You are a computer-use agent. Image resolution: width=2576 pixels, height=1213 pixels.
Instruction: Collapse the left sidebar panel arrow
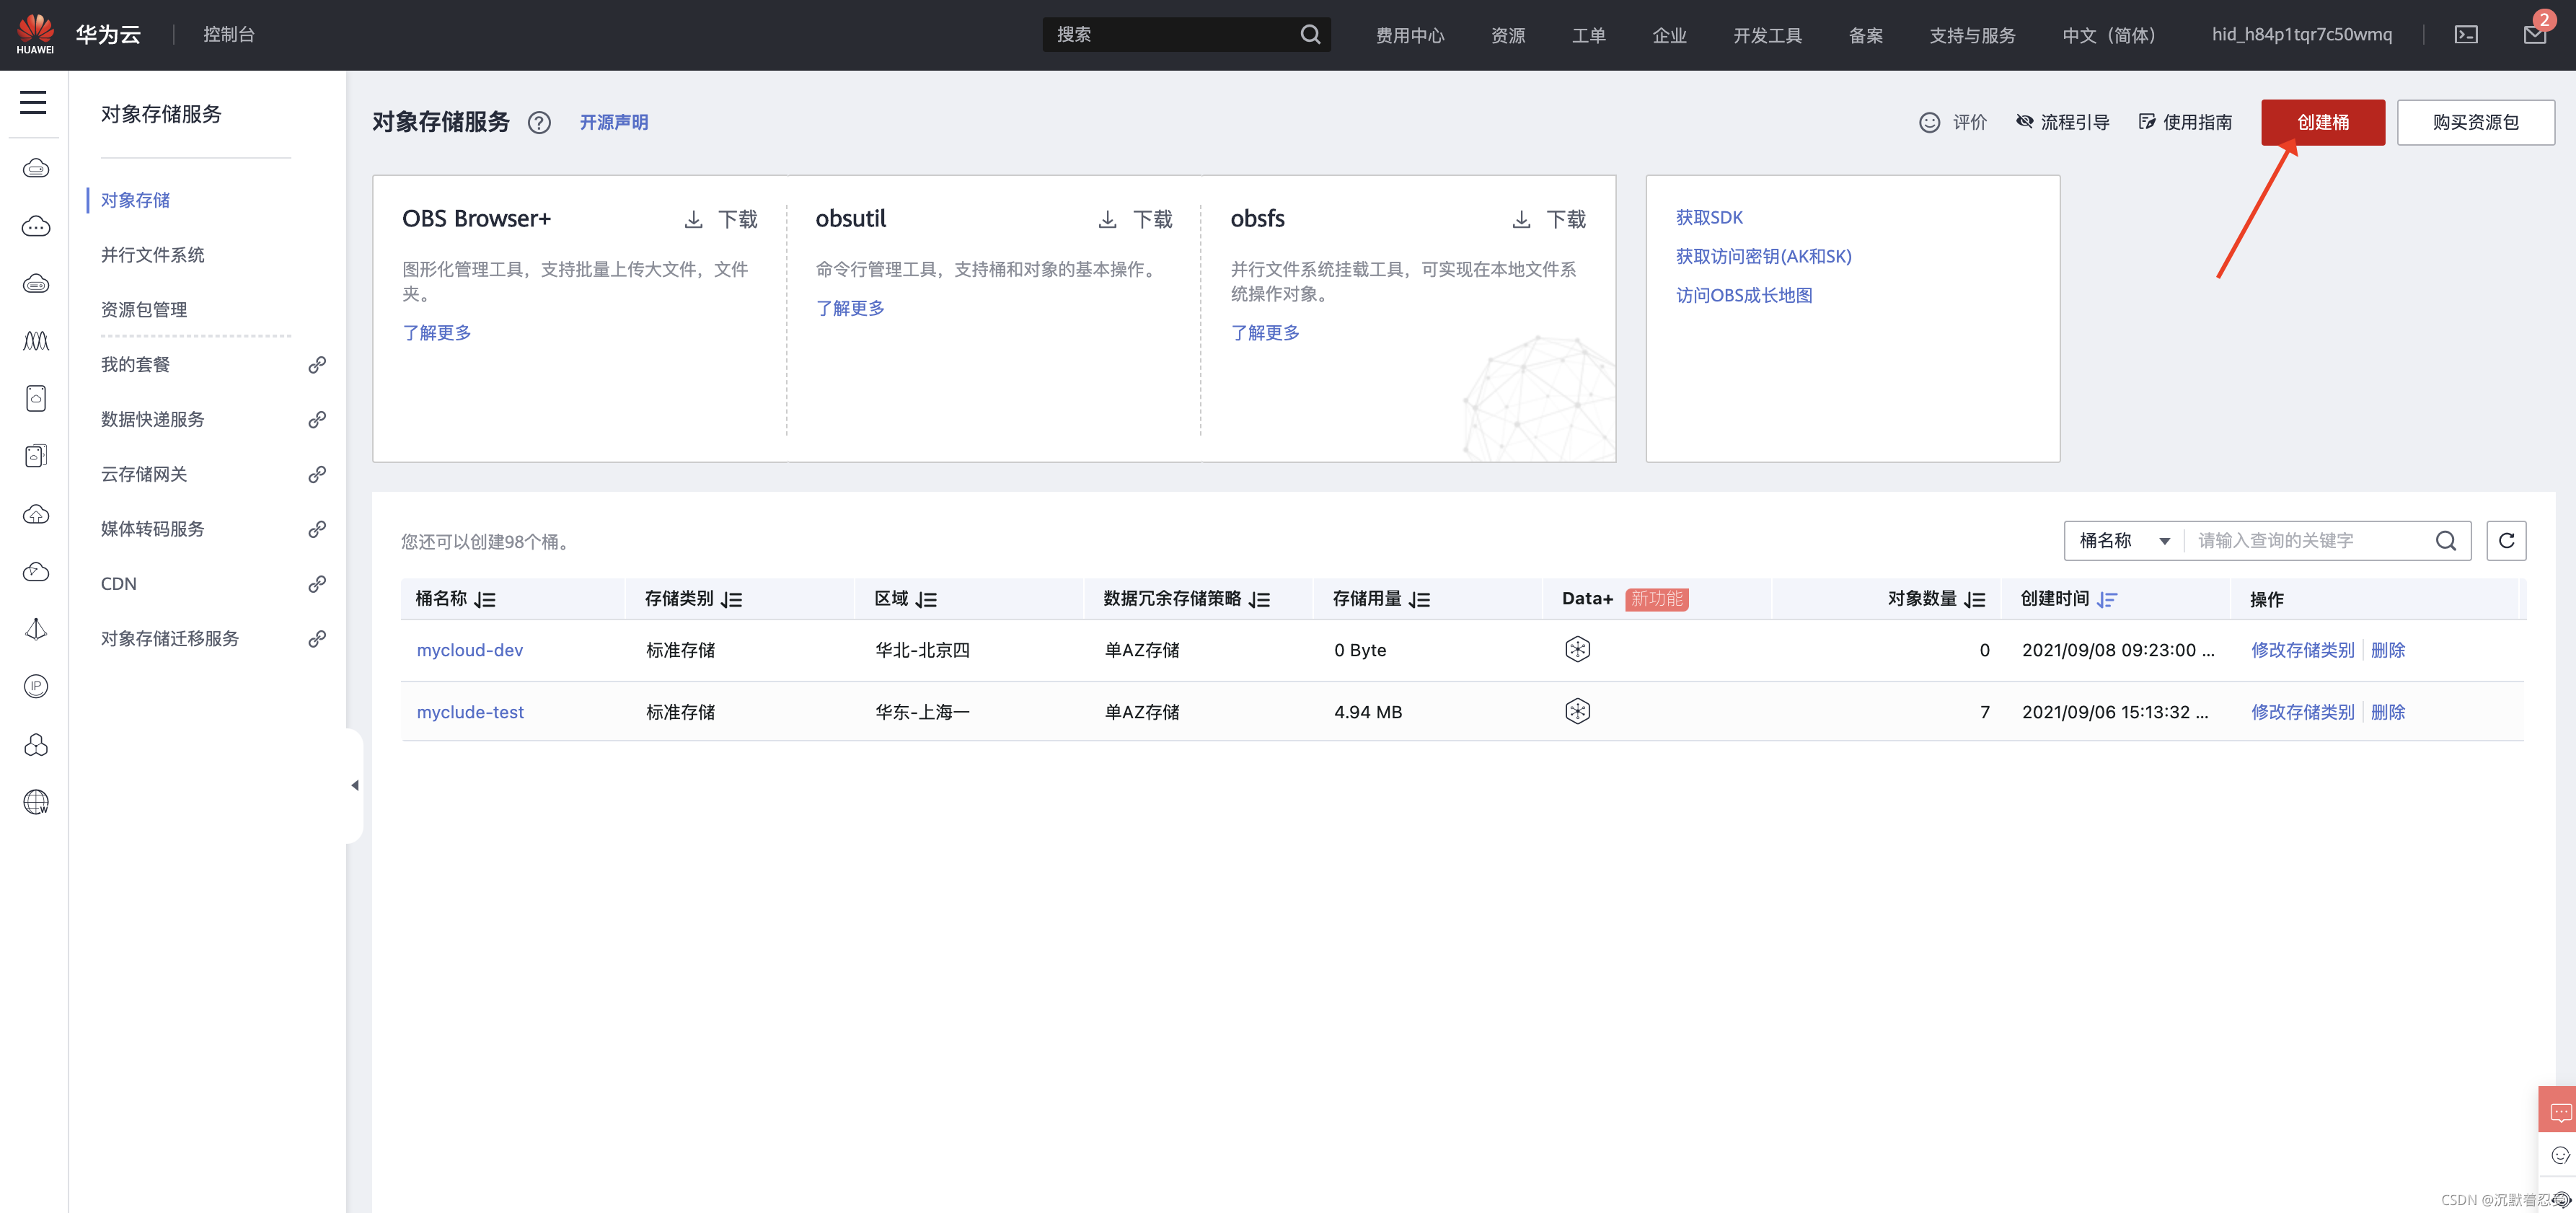355,785
